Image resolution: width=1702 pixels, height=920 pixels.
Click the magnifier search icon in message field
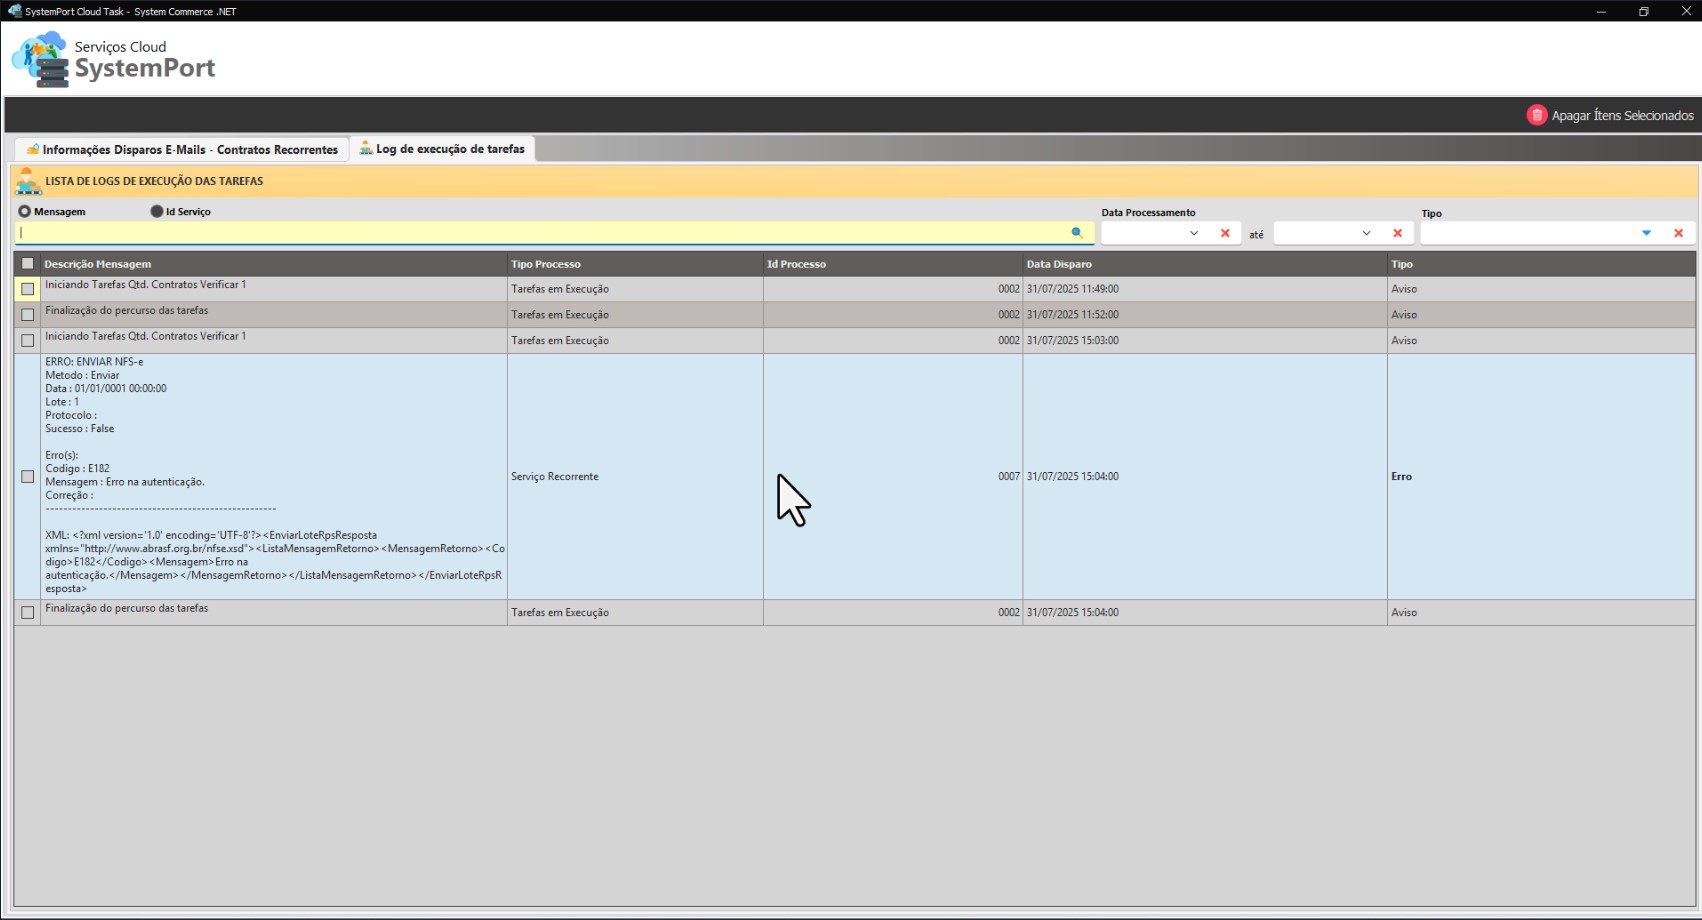(x=1077, y=233)
